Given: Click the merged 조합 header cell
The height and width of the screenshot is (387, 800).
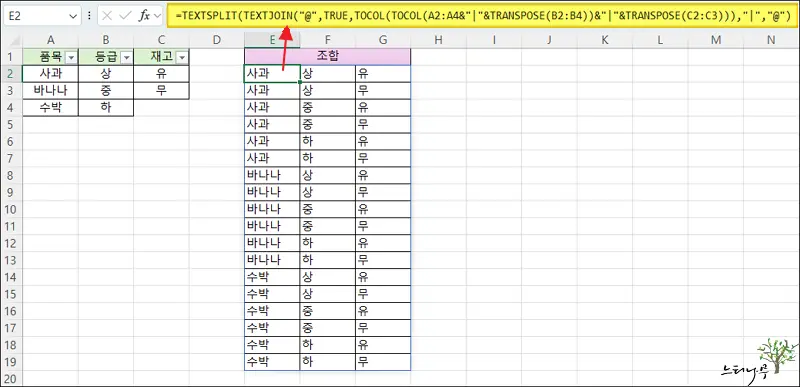Looking at the screenshot, I should [328, 57].
